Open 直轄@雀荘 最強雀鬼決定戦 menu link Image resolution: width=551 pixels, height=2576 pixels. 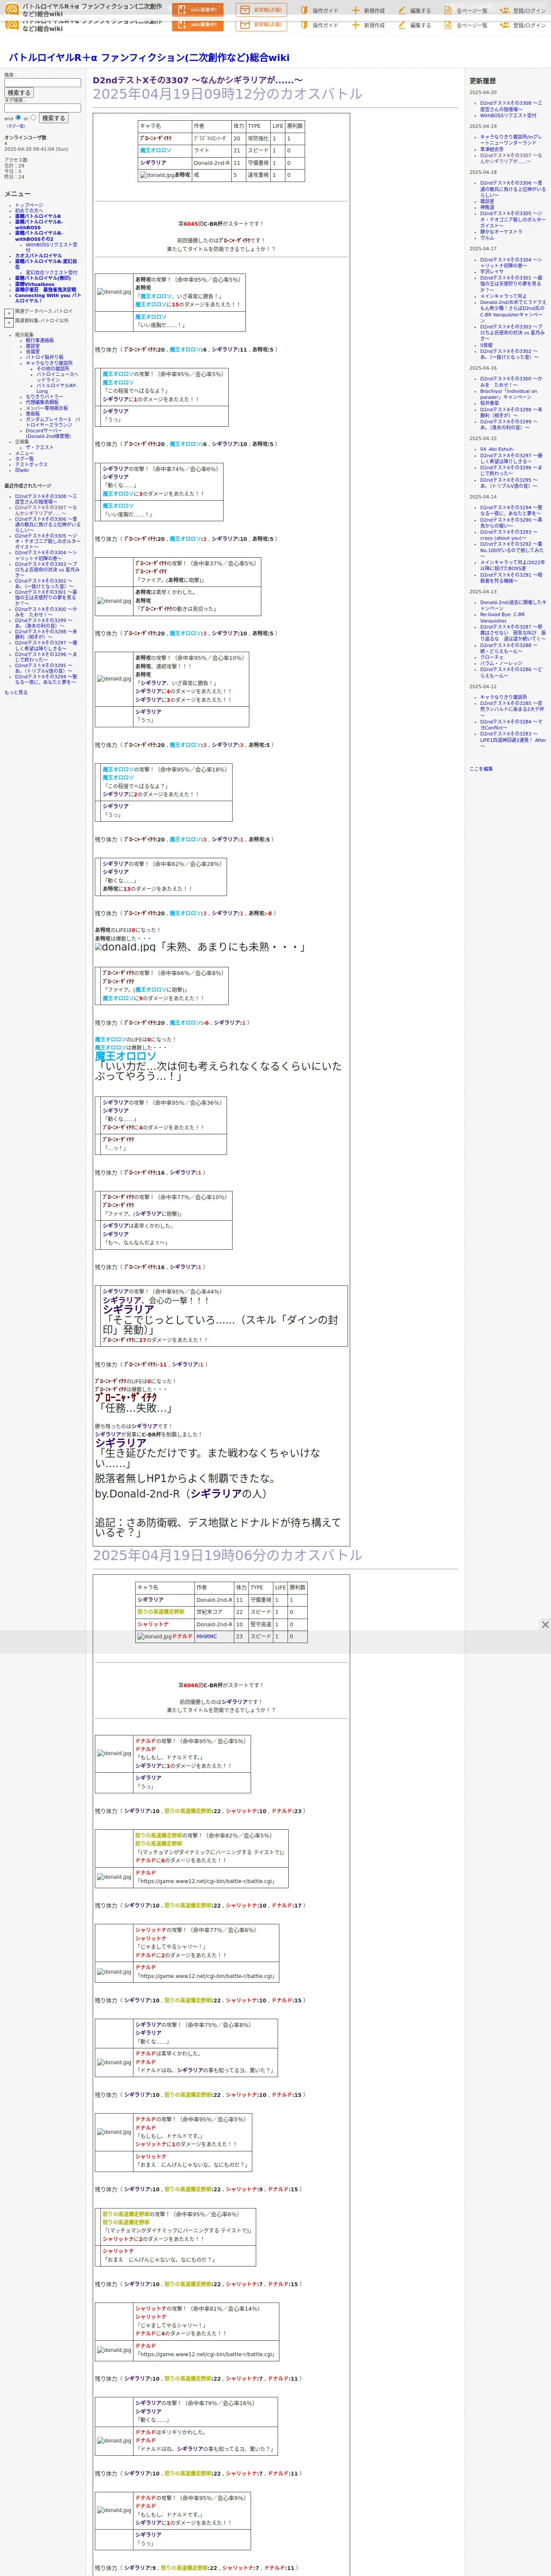coord(45,290)
